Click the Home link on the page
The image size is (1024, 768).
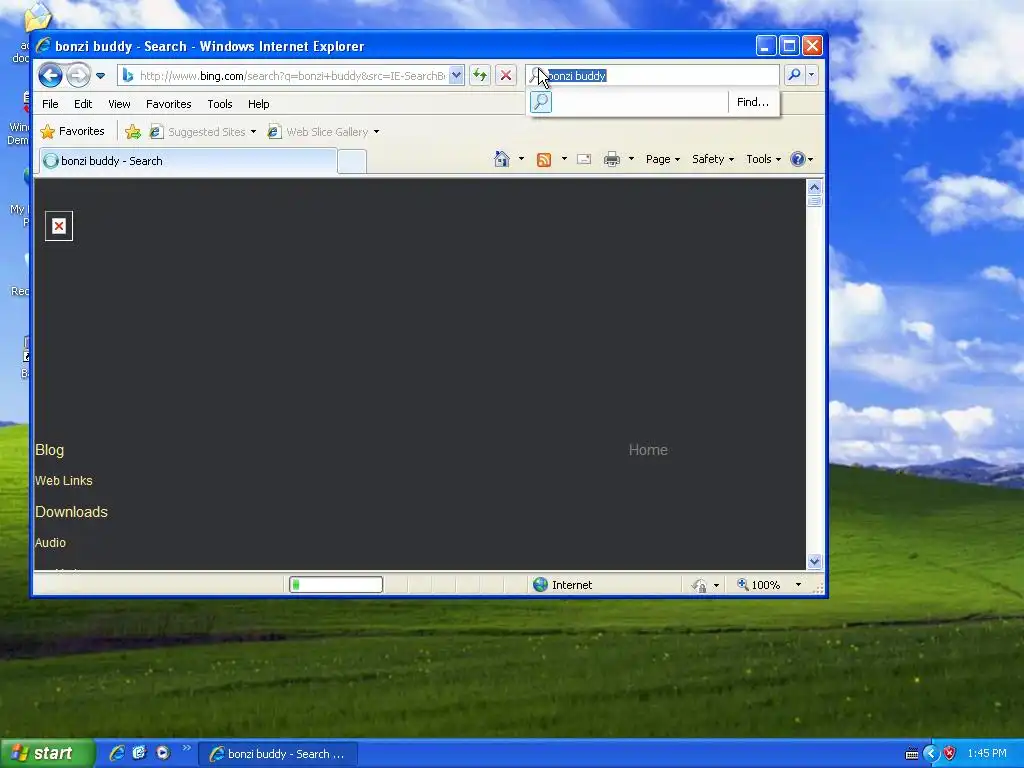pyautogui.click(x=648, y=450)
